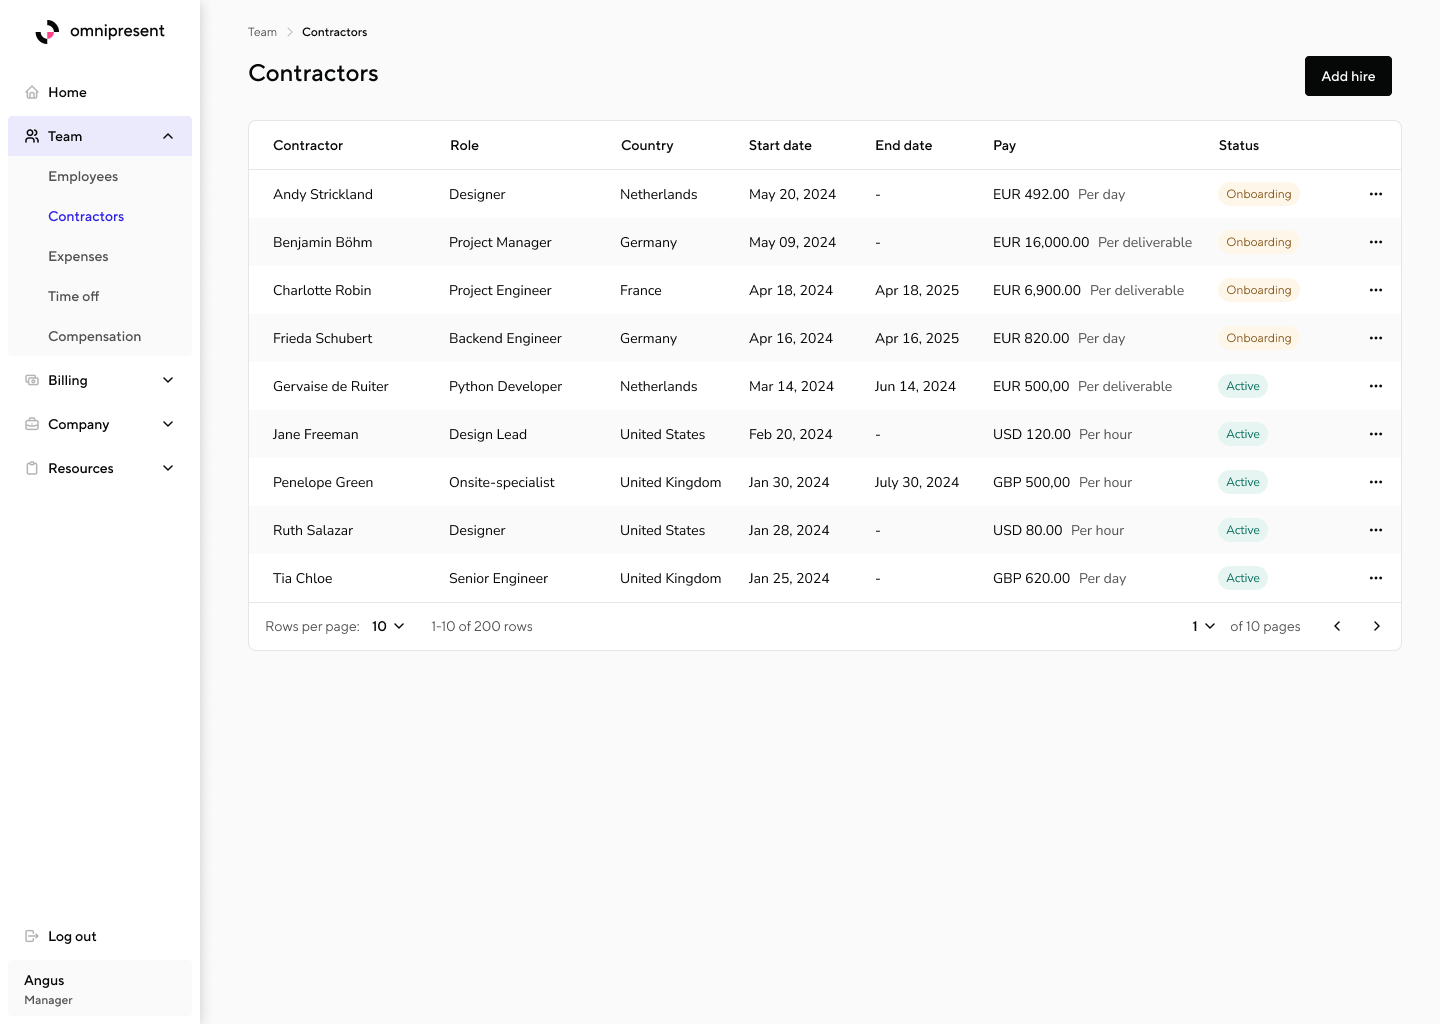Click the July 30, 2024 end date
The width and height of the screenshot is (1440, 1024).
tap(917, 482)
